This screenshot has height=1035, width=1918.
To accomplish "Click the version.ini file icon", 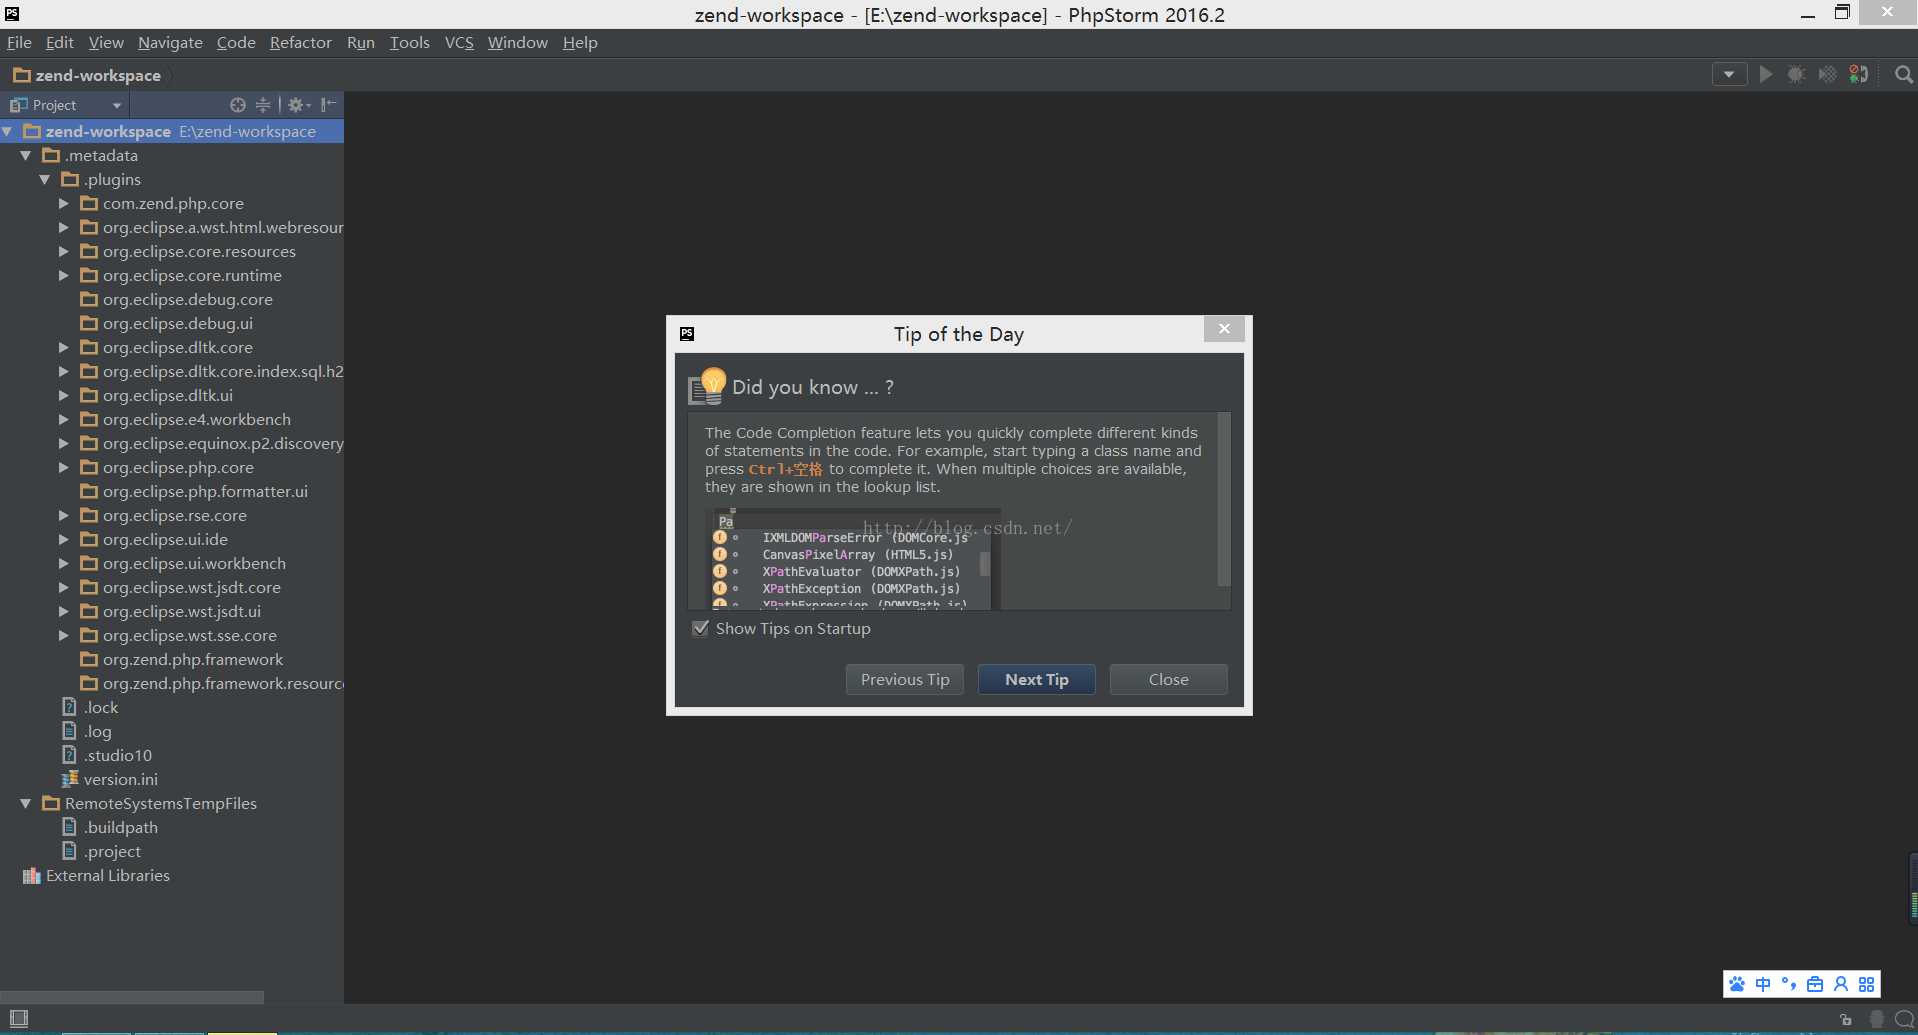I will (x=70, y=779).
